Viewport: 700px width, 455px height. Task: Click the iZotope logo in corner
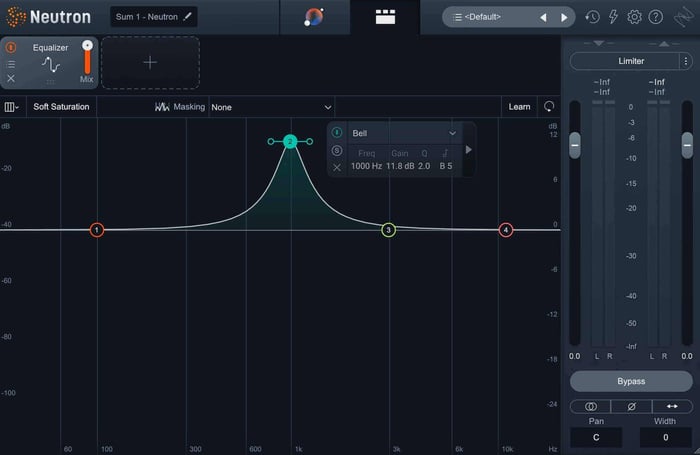(x=683, y=17)
